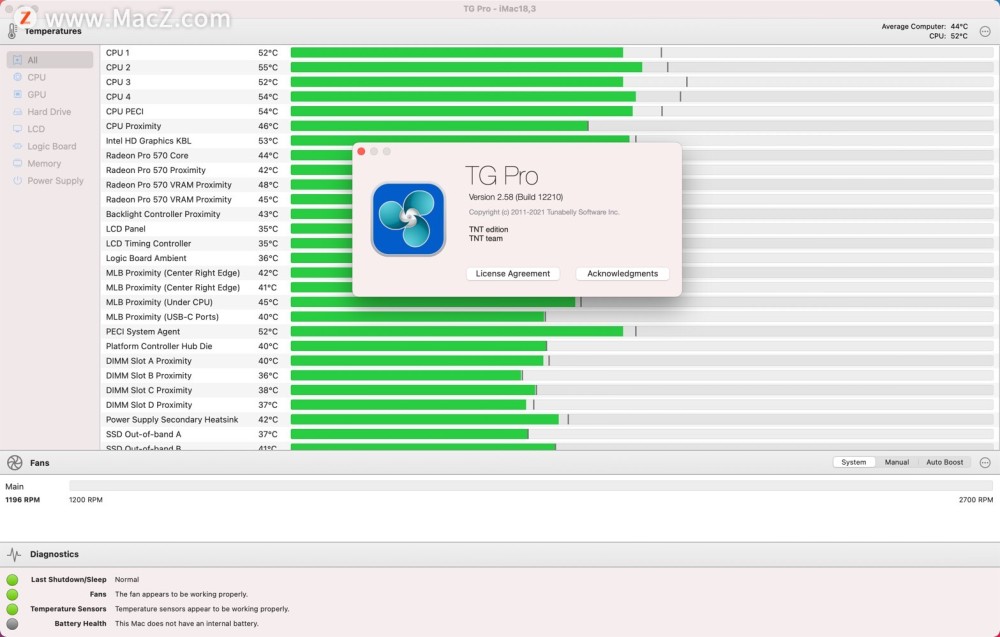The image size is (1000, 637).
Task: Select the DIMM Slot D Proximity row
Action: tap(550, 405)
